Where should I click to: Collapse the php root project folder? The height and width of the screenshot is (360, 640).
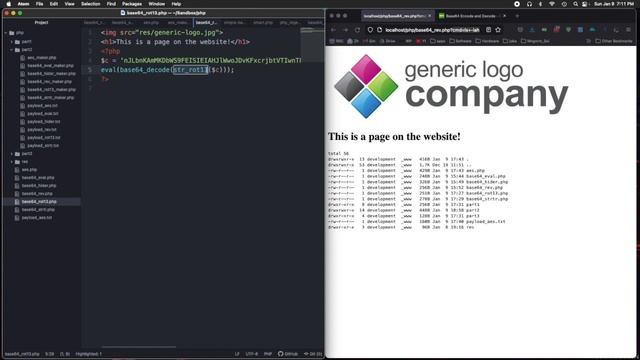[x=6, y=33]
